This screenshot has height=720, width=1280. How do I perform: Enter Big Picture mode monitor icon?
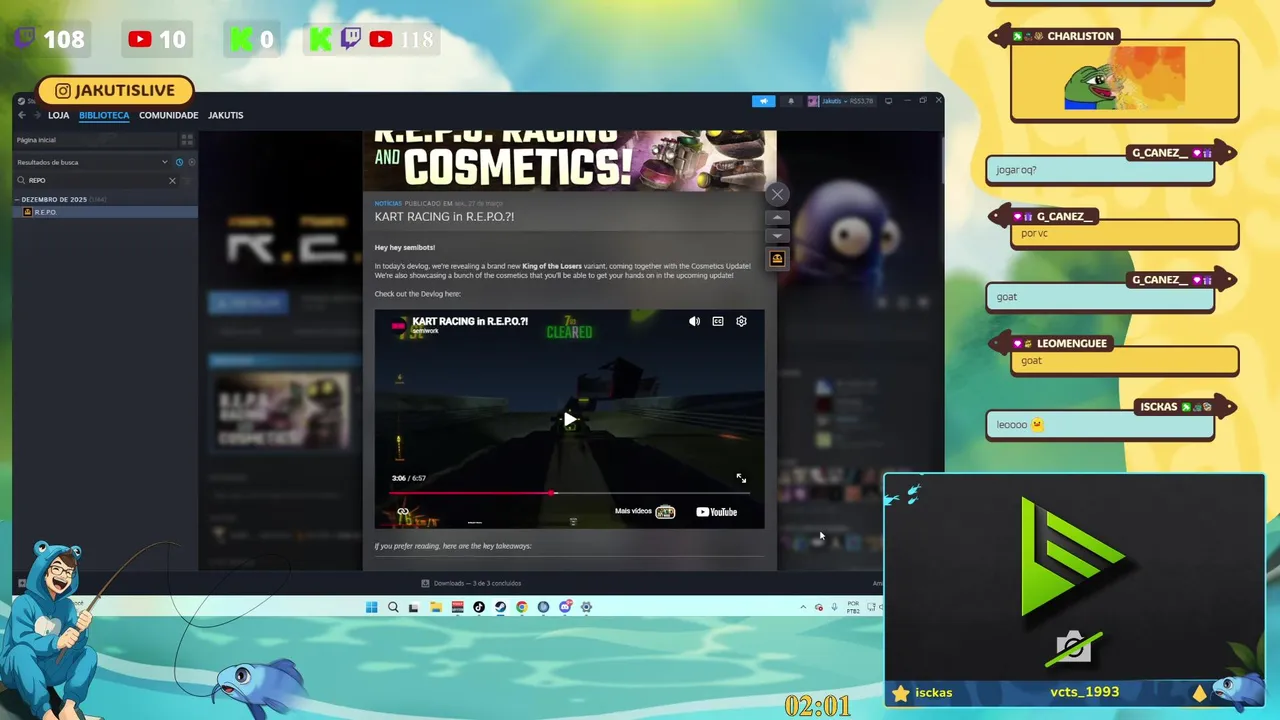[x=888, y=101]
